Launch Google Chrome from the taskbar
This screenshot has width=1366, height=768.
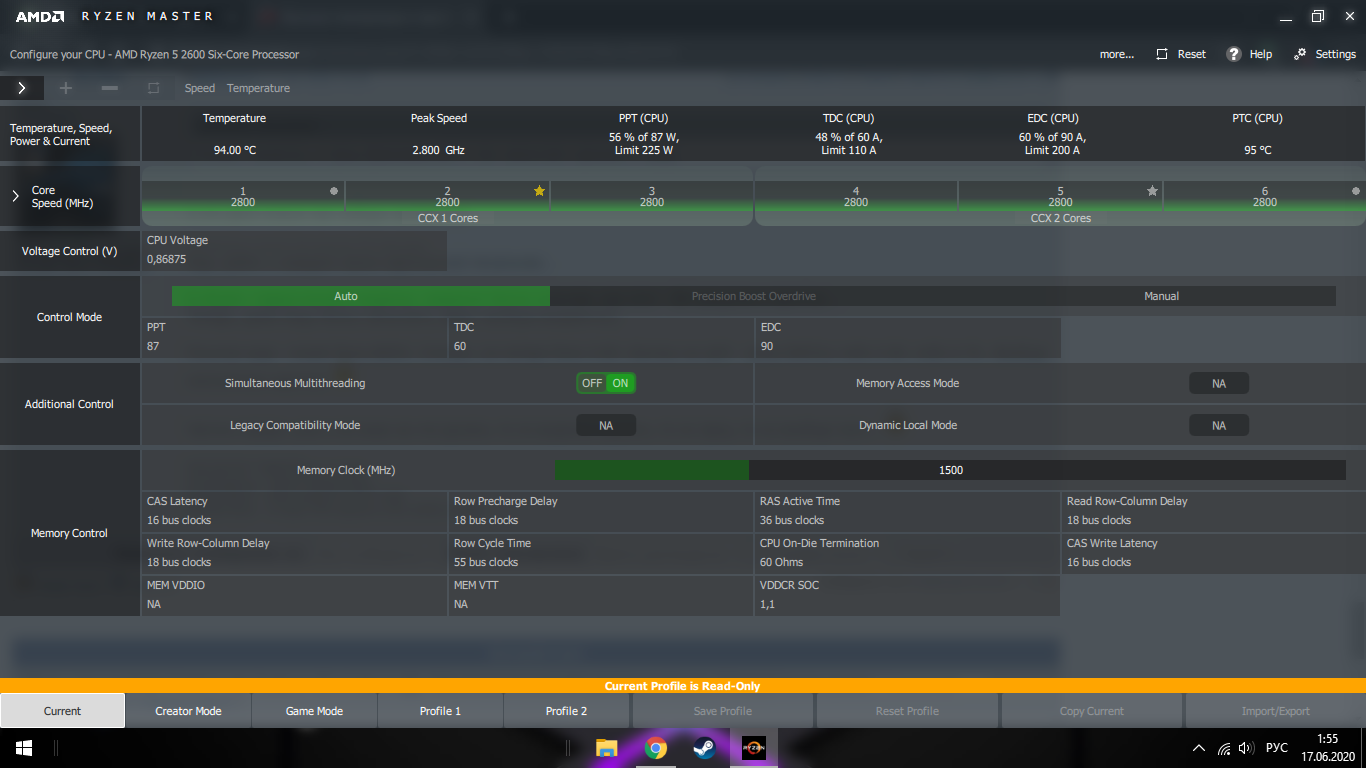[656, 748]
